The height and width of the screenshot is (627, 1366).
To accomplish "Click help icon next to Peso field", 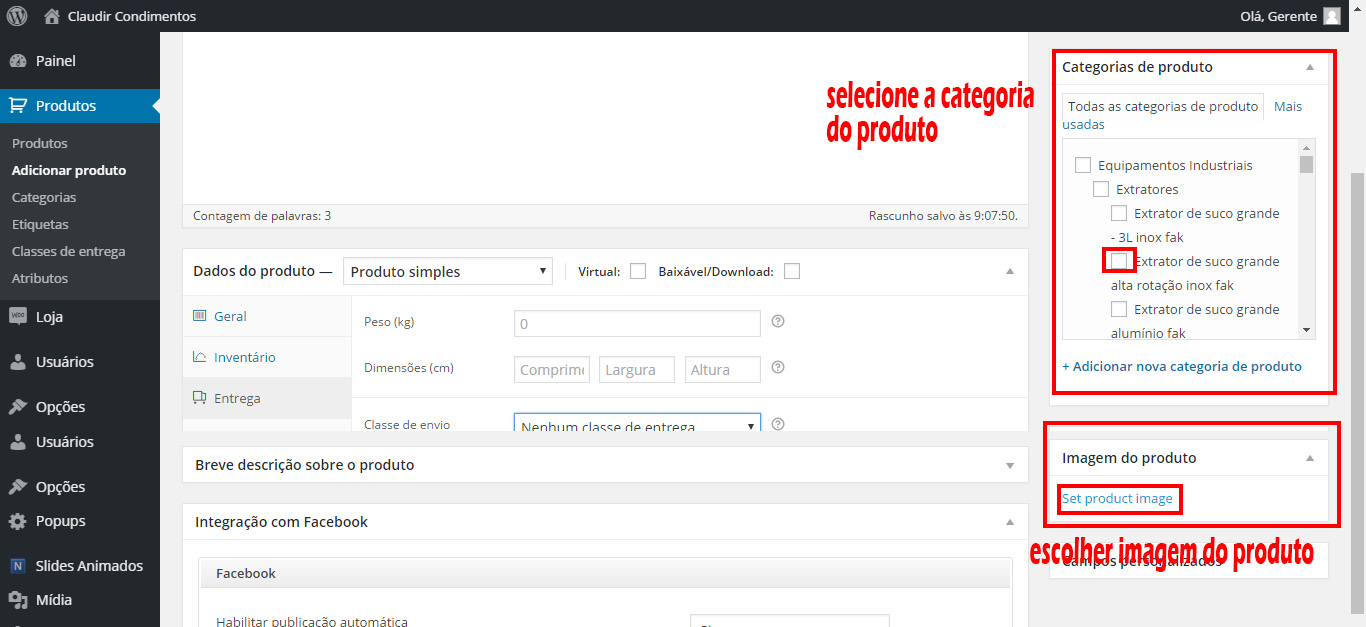I will (x=778, y=322).
